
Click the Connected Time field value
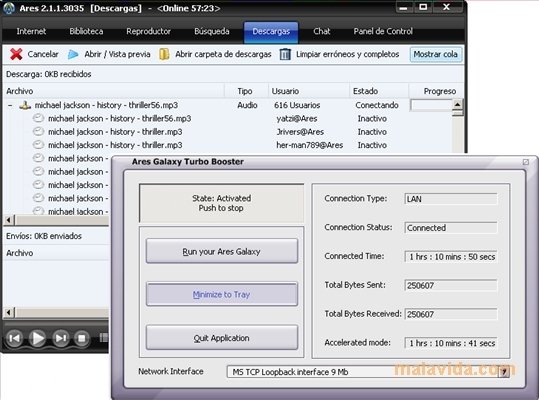point(451,257)
